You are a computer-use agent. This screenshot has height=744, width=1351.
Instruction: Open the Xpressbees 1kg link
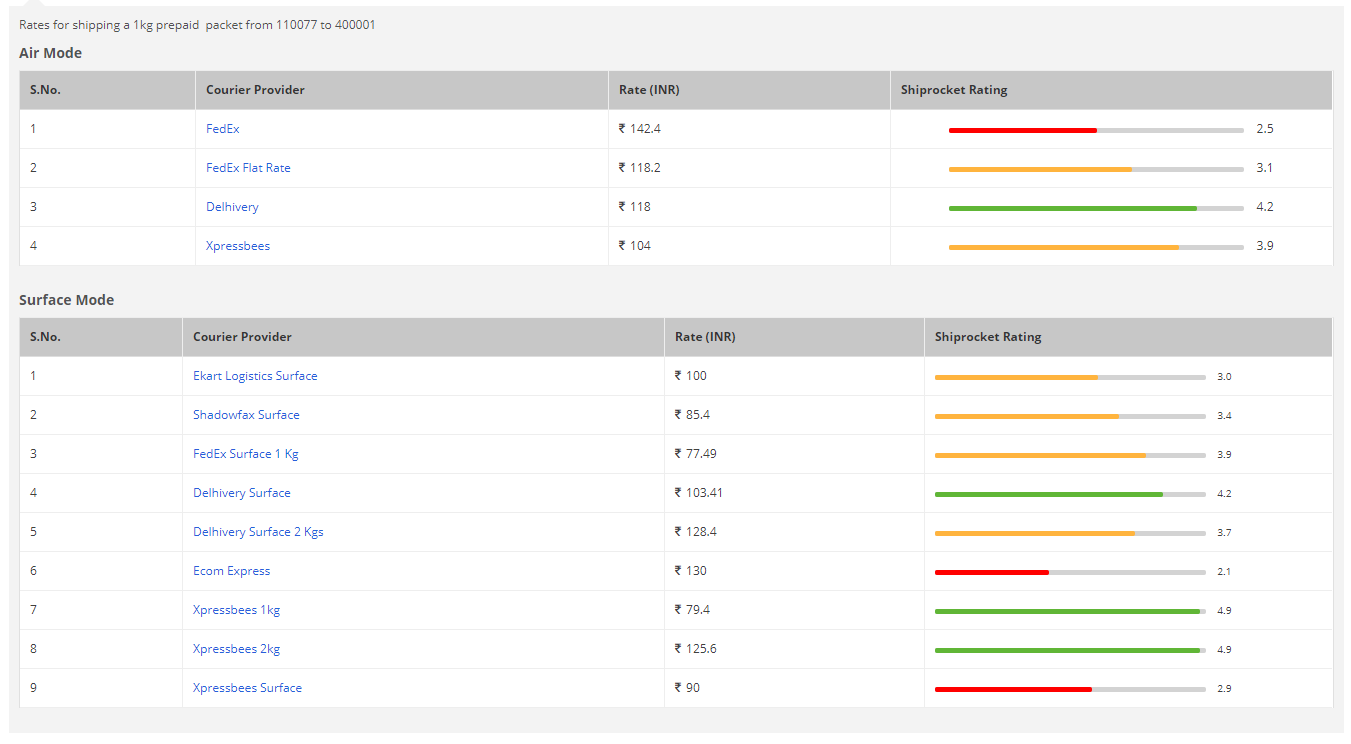click(x=237, y=610)
